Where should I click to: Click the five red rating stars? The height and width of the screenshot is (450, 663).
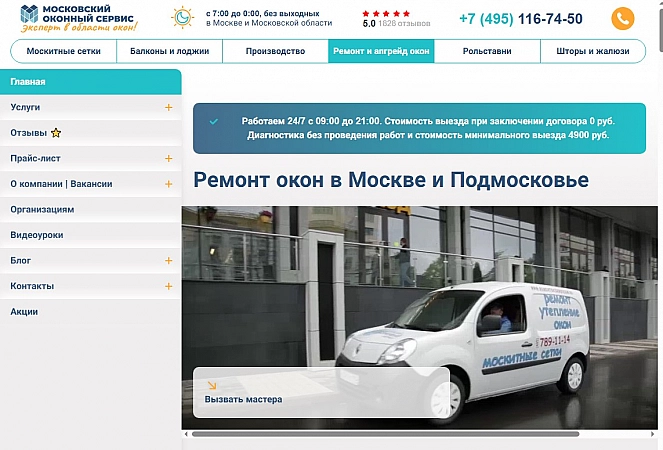point(386,14)
